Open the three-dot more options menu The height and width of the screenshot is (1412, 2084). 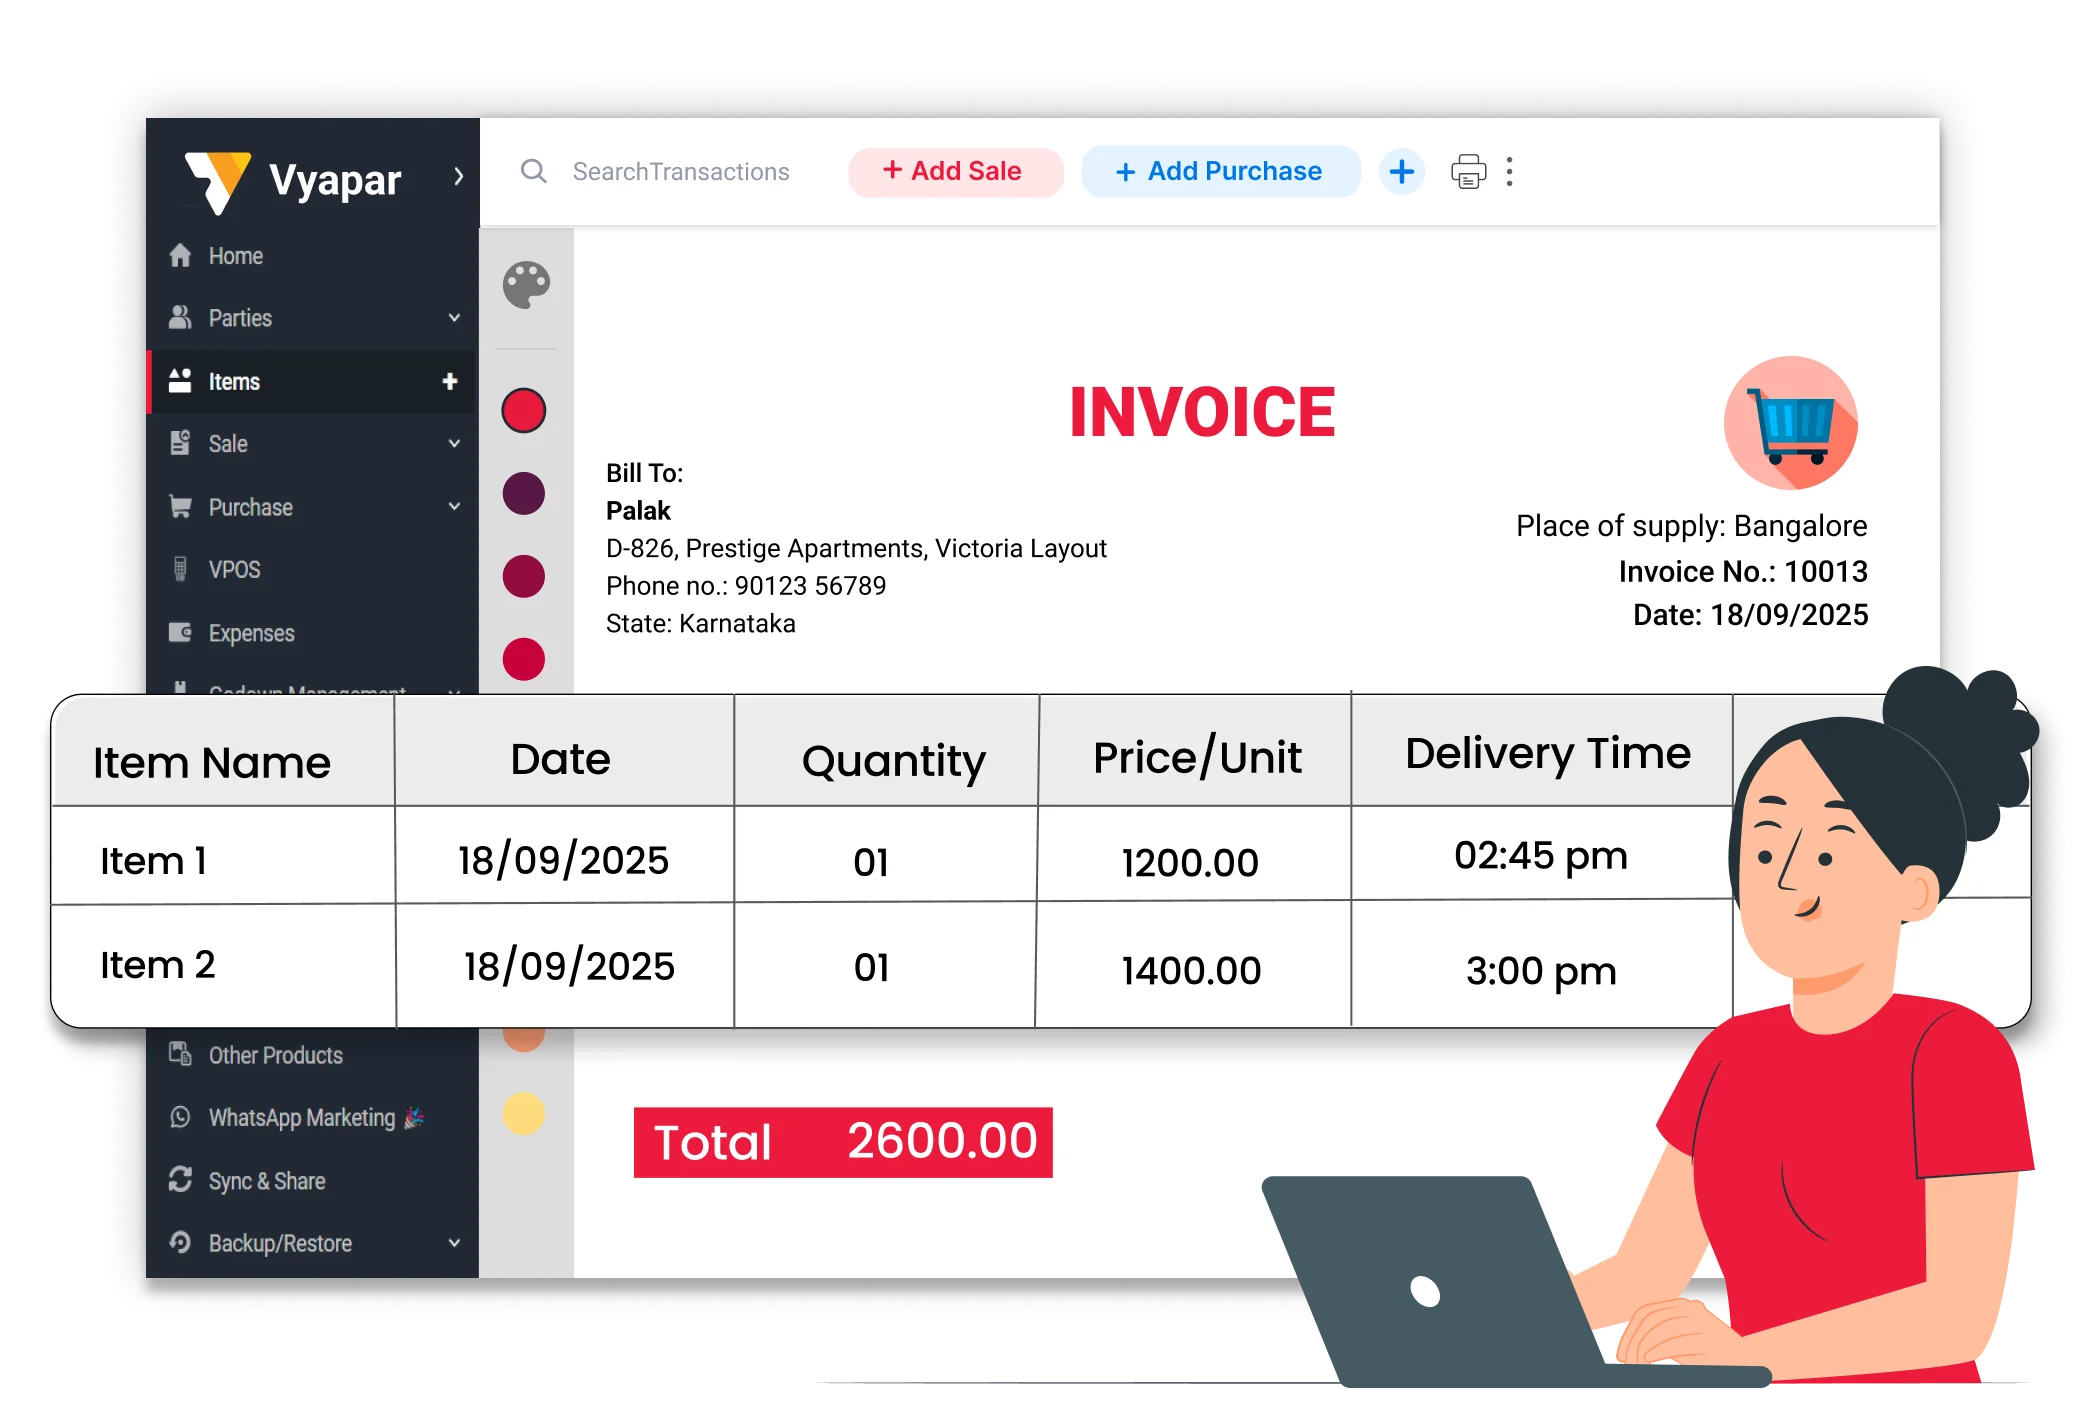tap(1509, 172)
